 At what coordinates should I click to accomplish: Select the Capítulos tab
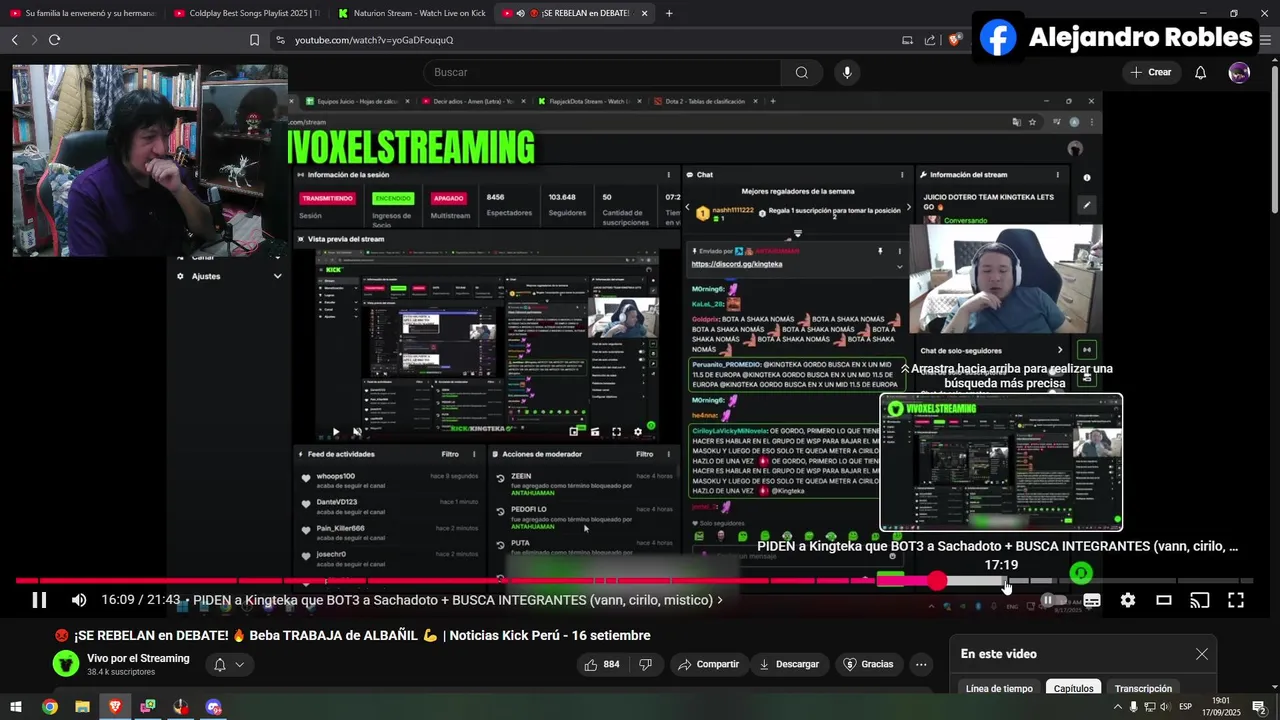pyautogui.click(x=1074, y=689)
